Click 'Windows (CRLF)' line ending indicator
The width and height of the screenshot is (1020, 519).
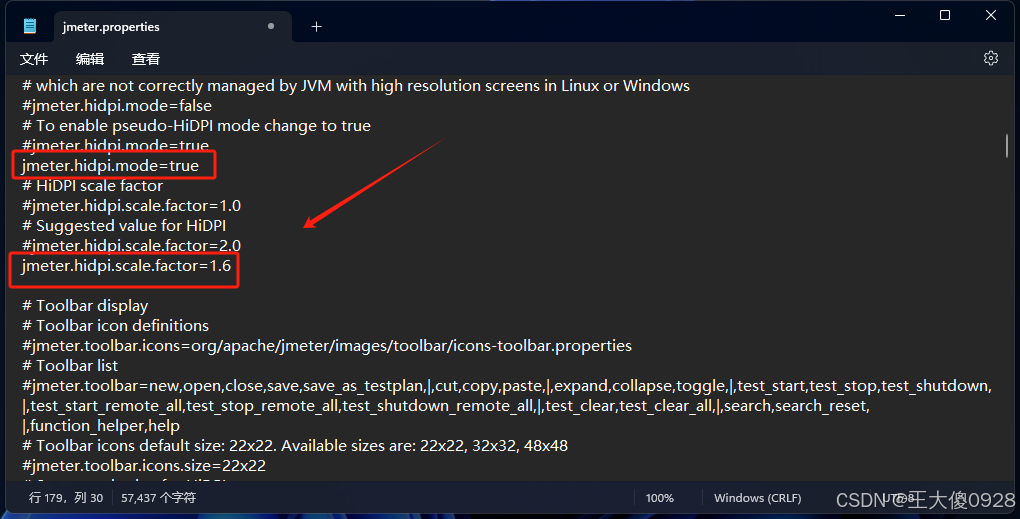(x=757, y=498)
